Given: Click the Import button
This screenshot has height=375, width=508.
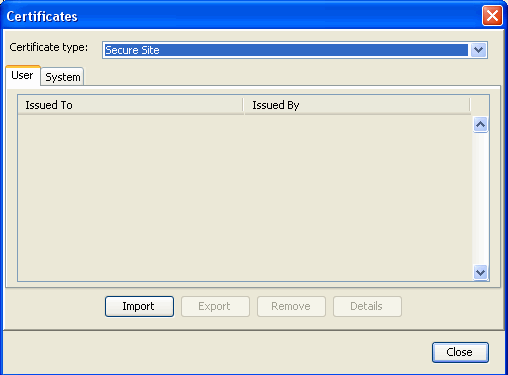Looking at the screenshot, I should 139,306.
